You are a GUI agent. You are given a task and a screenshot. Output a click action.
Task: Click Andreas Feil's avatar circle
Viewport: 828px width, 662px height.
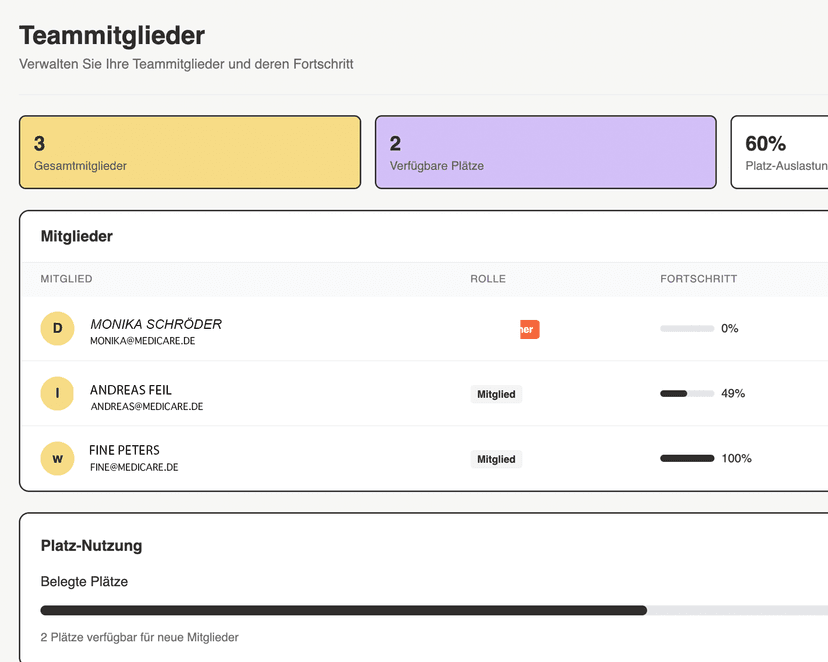(x=57, y=393)
